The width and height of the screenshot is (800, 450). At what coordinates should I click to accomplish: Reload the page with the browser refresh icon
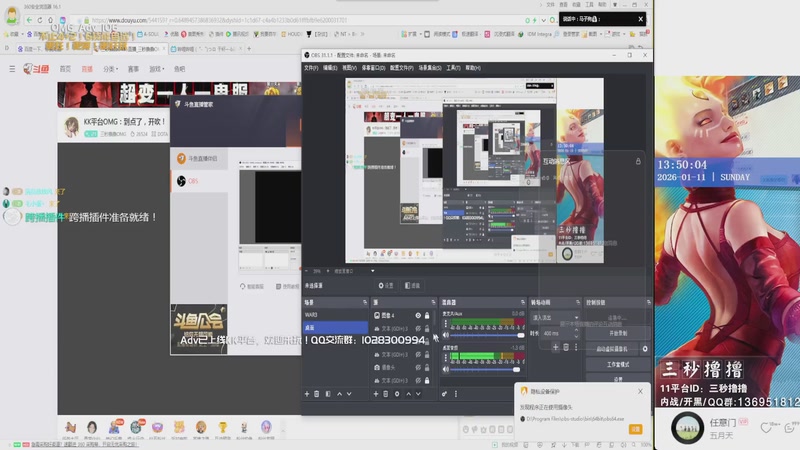click(40, 20)
